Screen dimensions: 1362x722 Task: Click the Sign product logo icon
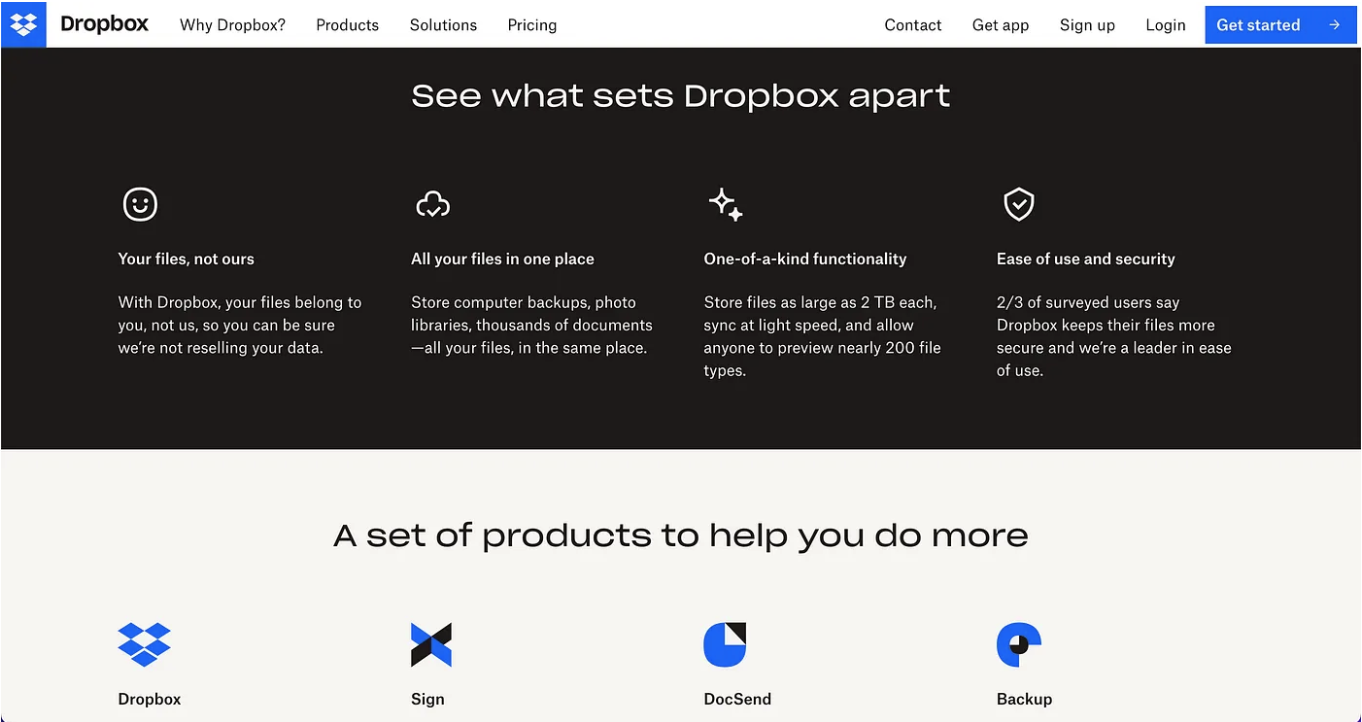[x=431, y=644]
